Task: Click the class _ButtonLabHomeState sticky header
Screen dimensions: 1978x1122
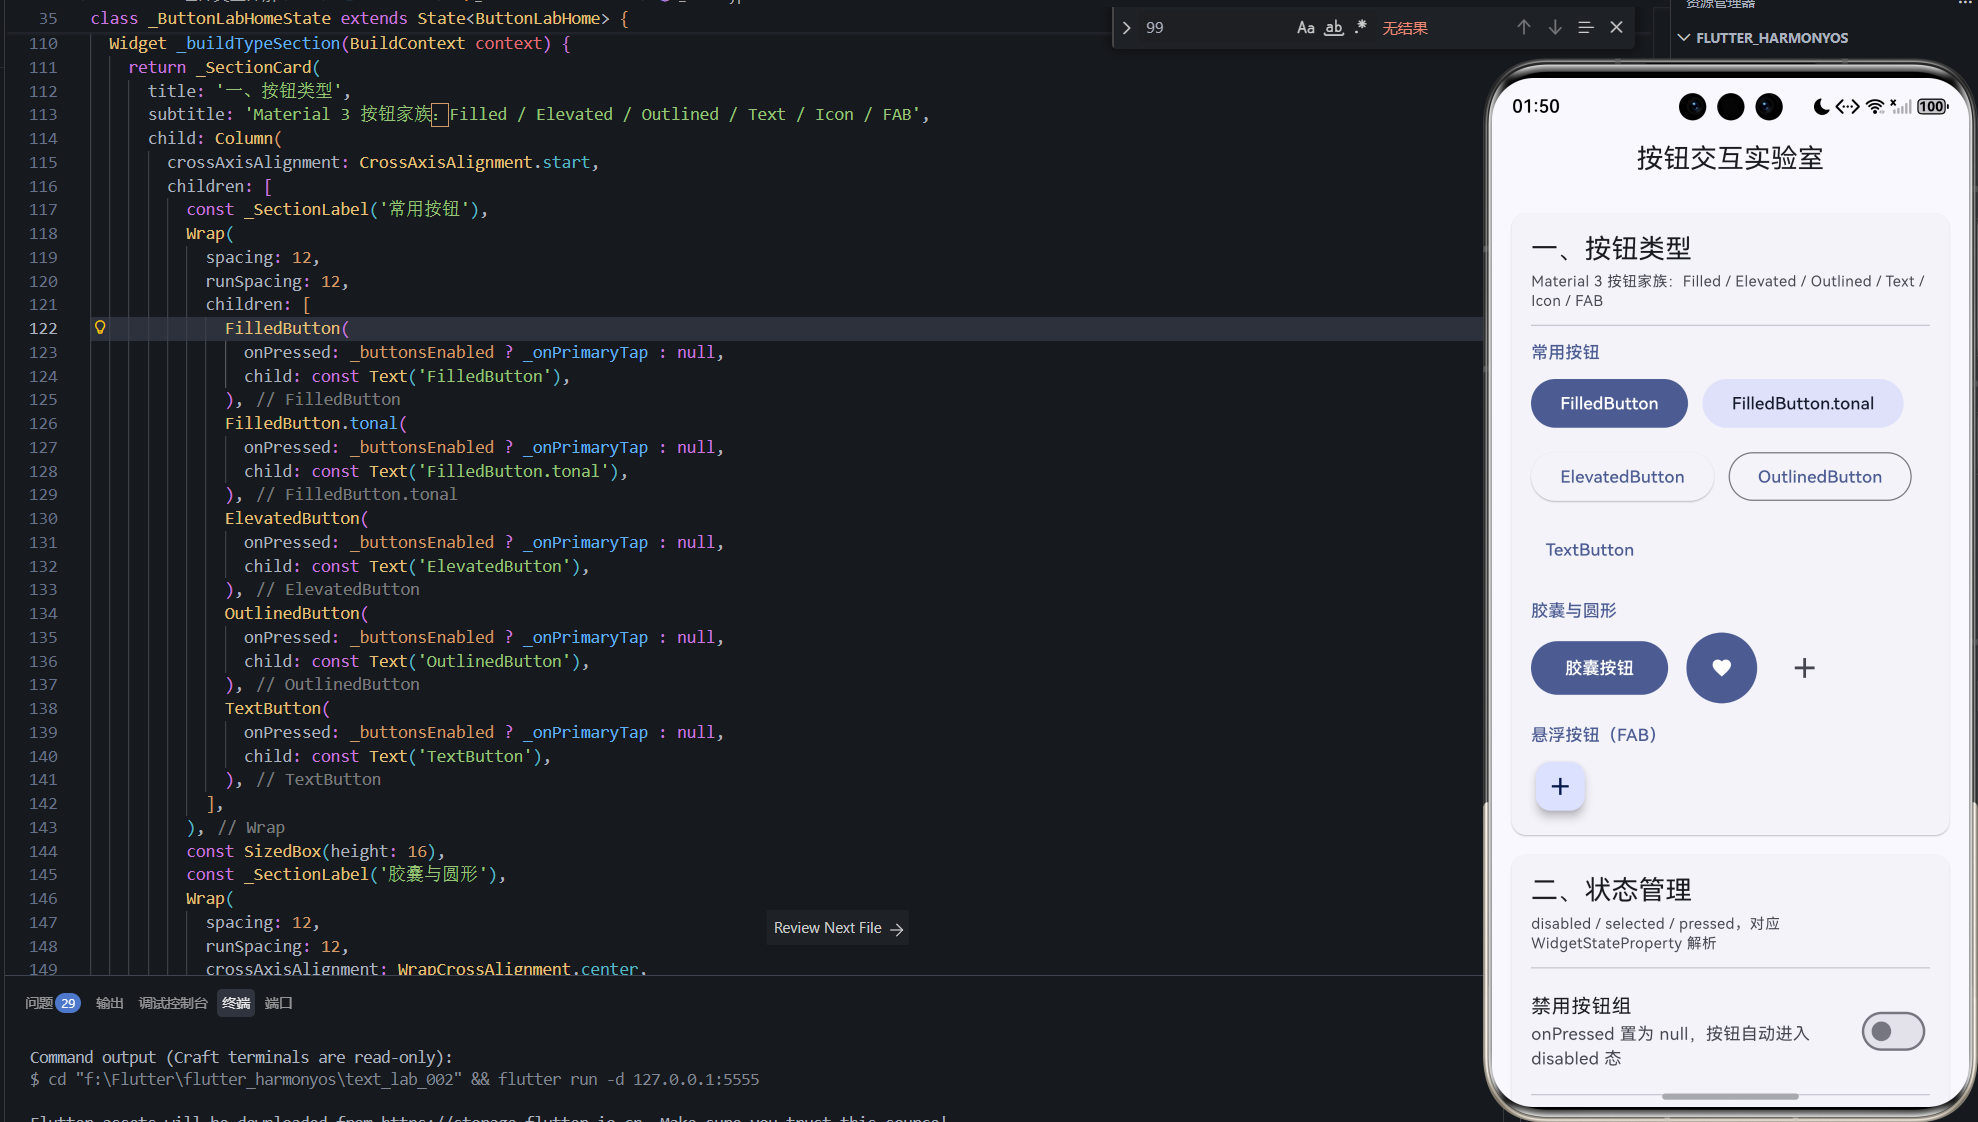Action: click(360, 18)
